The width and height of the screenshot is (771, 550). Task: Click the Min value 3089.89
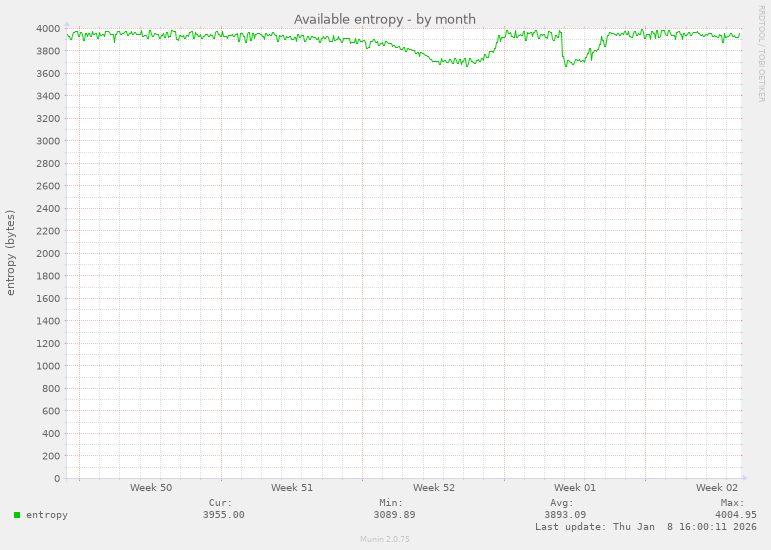[x=394, y=515]
